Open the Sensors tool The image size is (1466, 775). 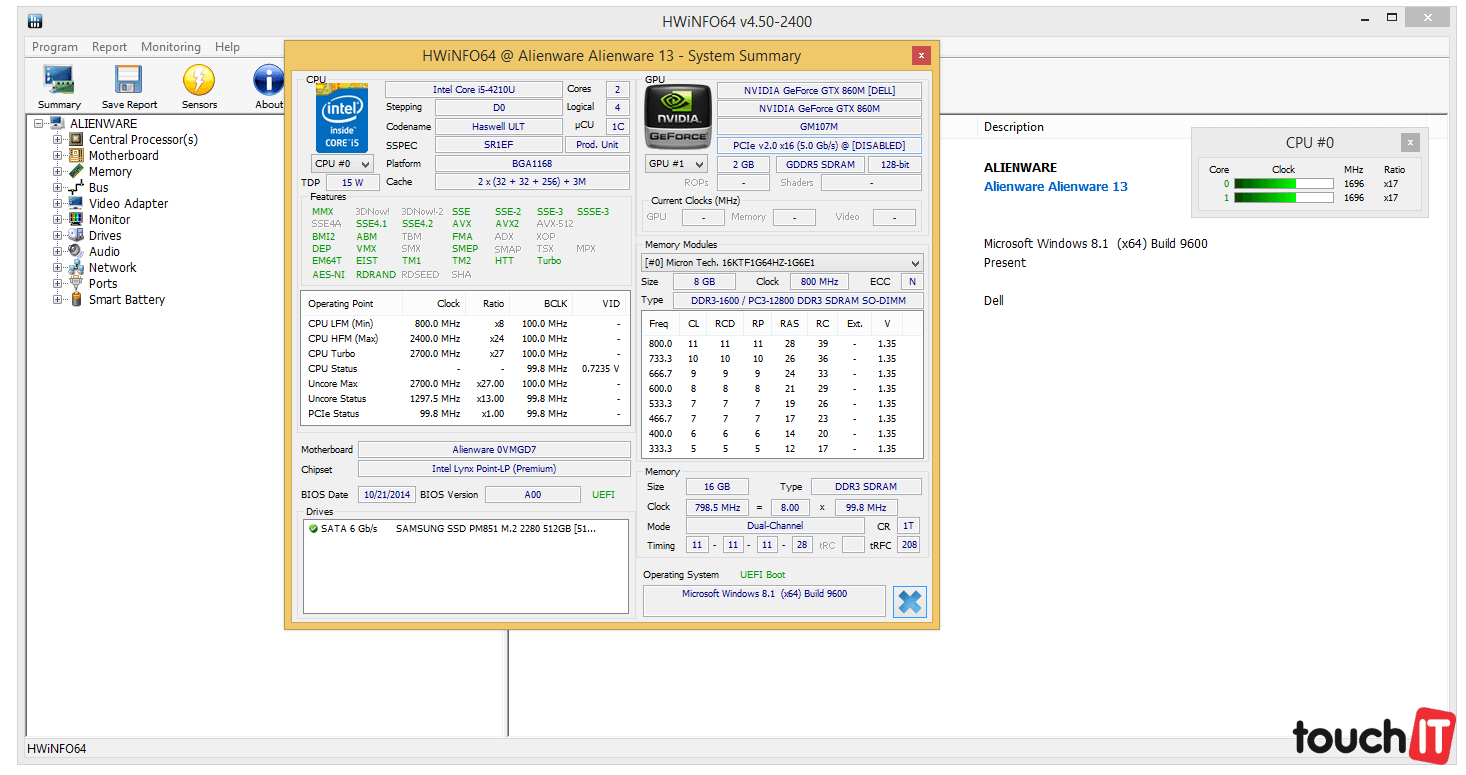[x=199, y=82]
